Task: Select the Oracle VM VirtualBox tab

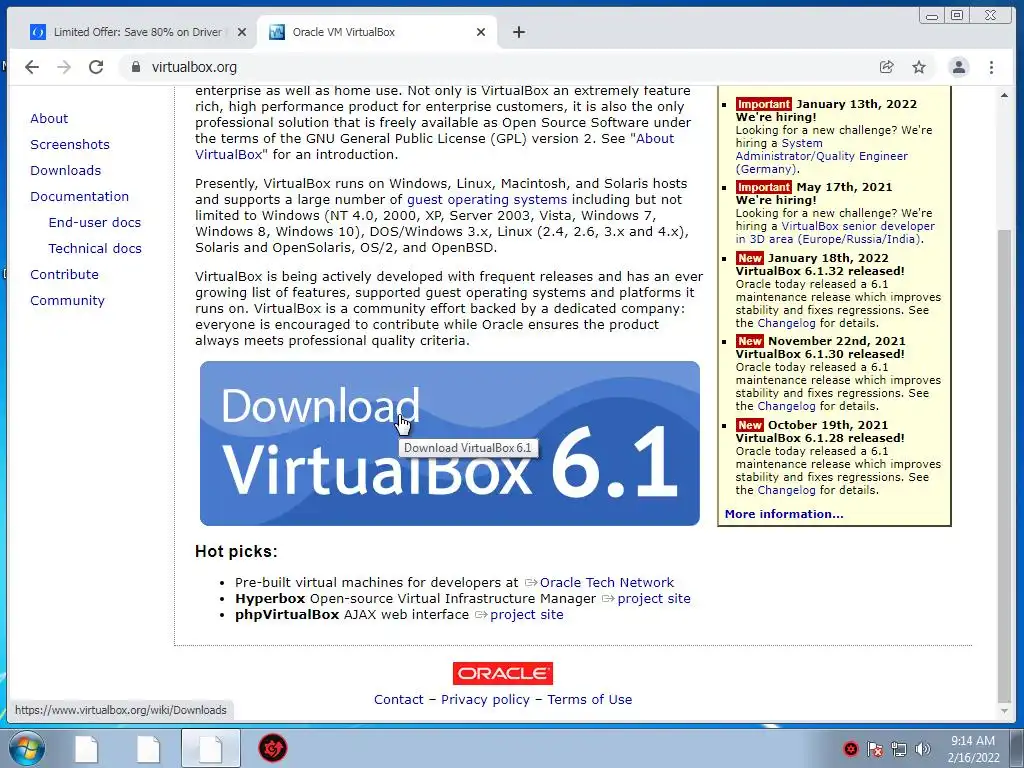Action: point(377,32)
